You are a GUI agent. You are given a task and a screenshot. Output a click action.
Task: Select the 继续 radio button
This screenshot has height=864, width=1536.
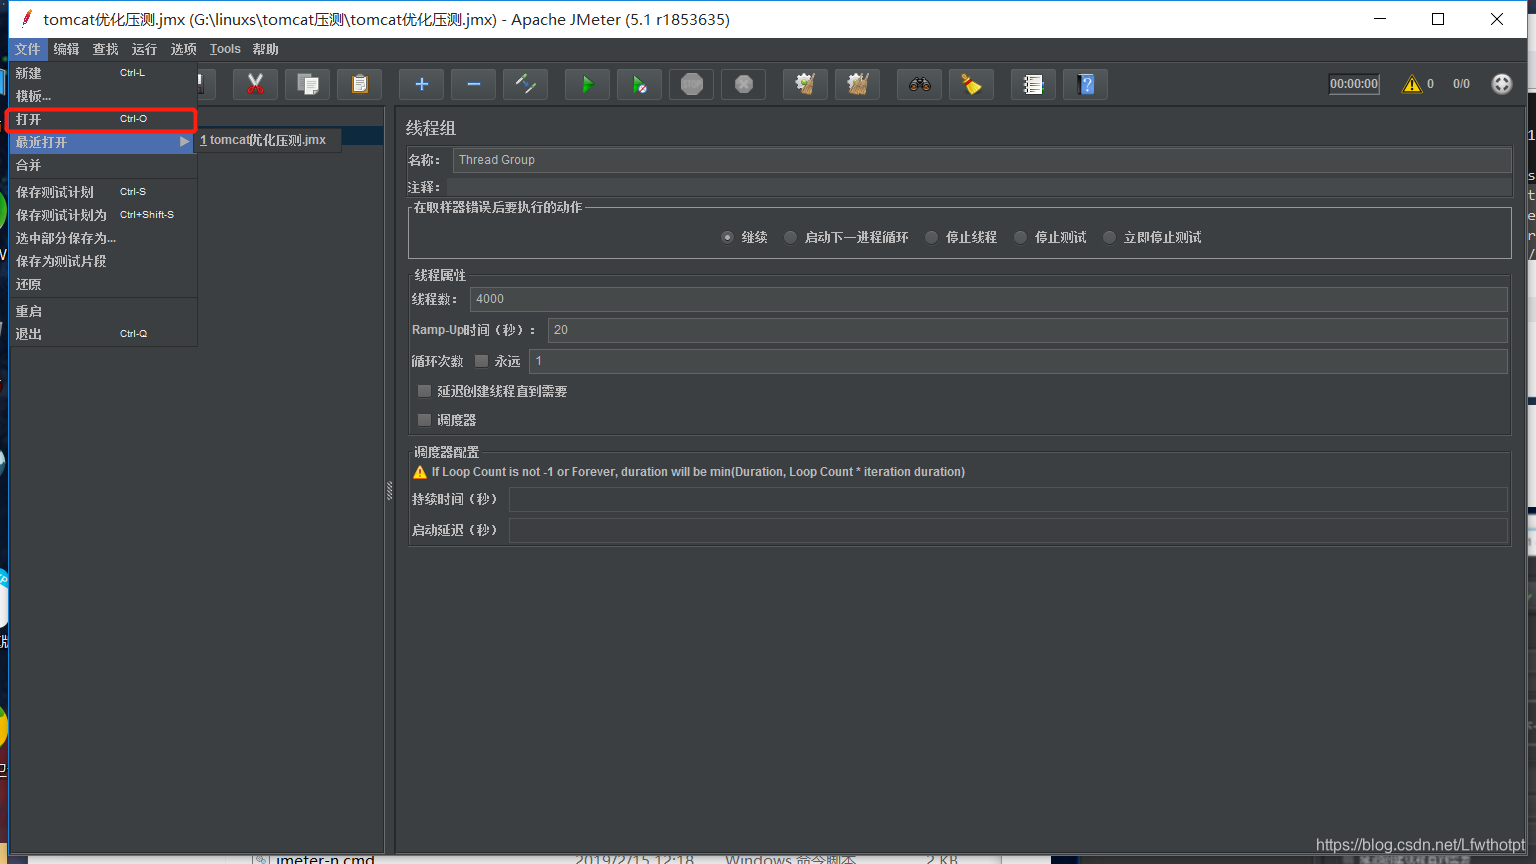point(727,237)
